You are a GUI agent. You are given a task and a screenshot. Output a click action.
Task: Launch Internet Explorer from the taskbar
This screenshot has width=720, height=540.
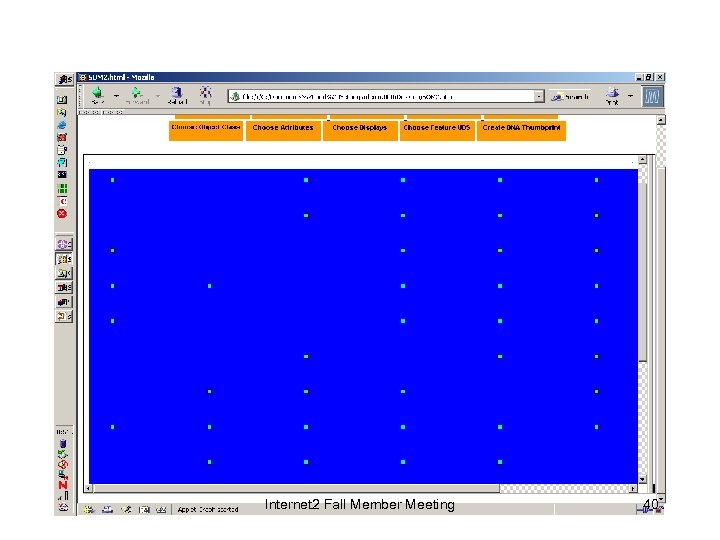62,125
